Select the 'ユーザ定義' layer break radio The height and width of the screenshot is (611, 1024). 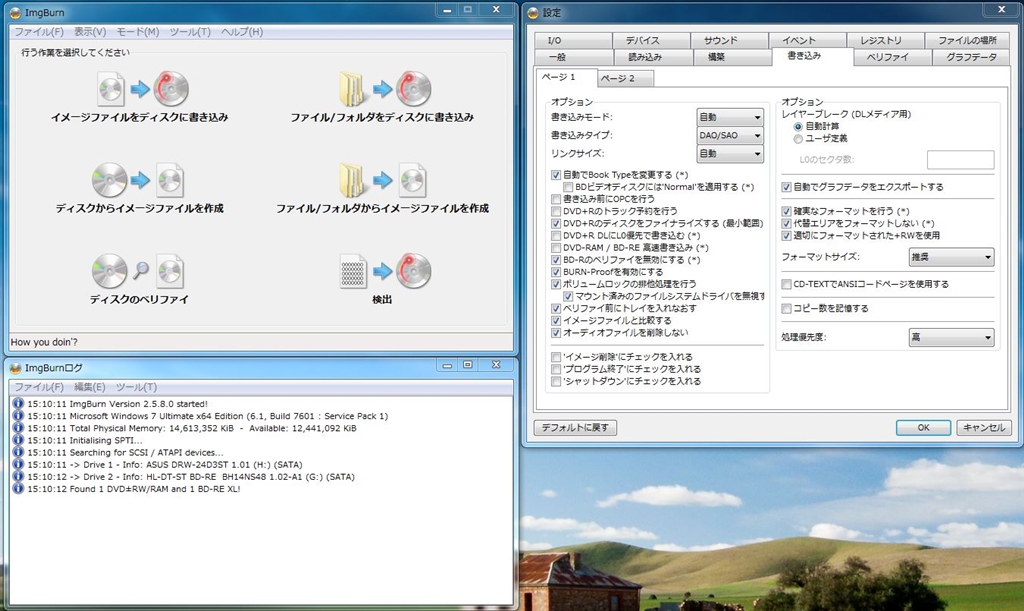click(798, 138)
